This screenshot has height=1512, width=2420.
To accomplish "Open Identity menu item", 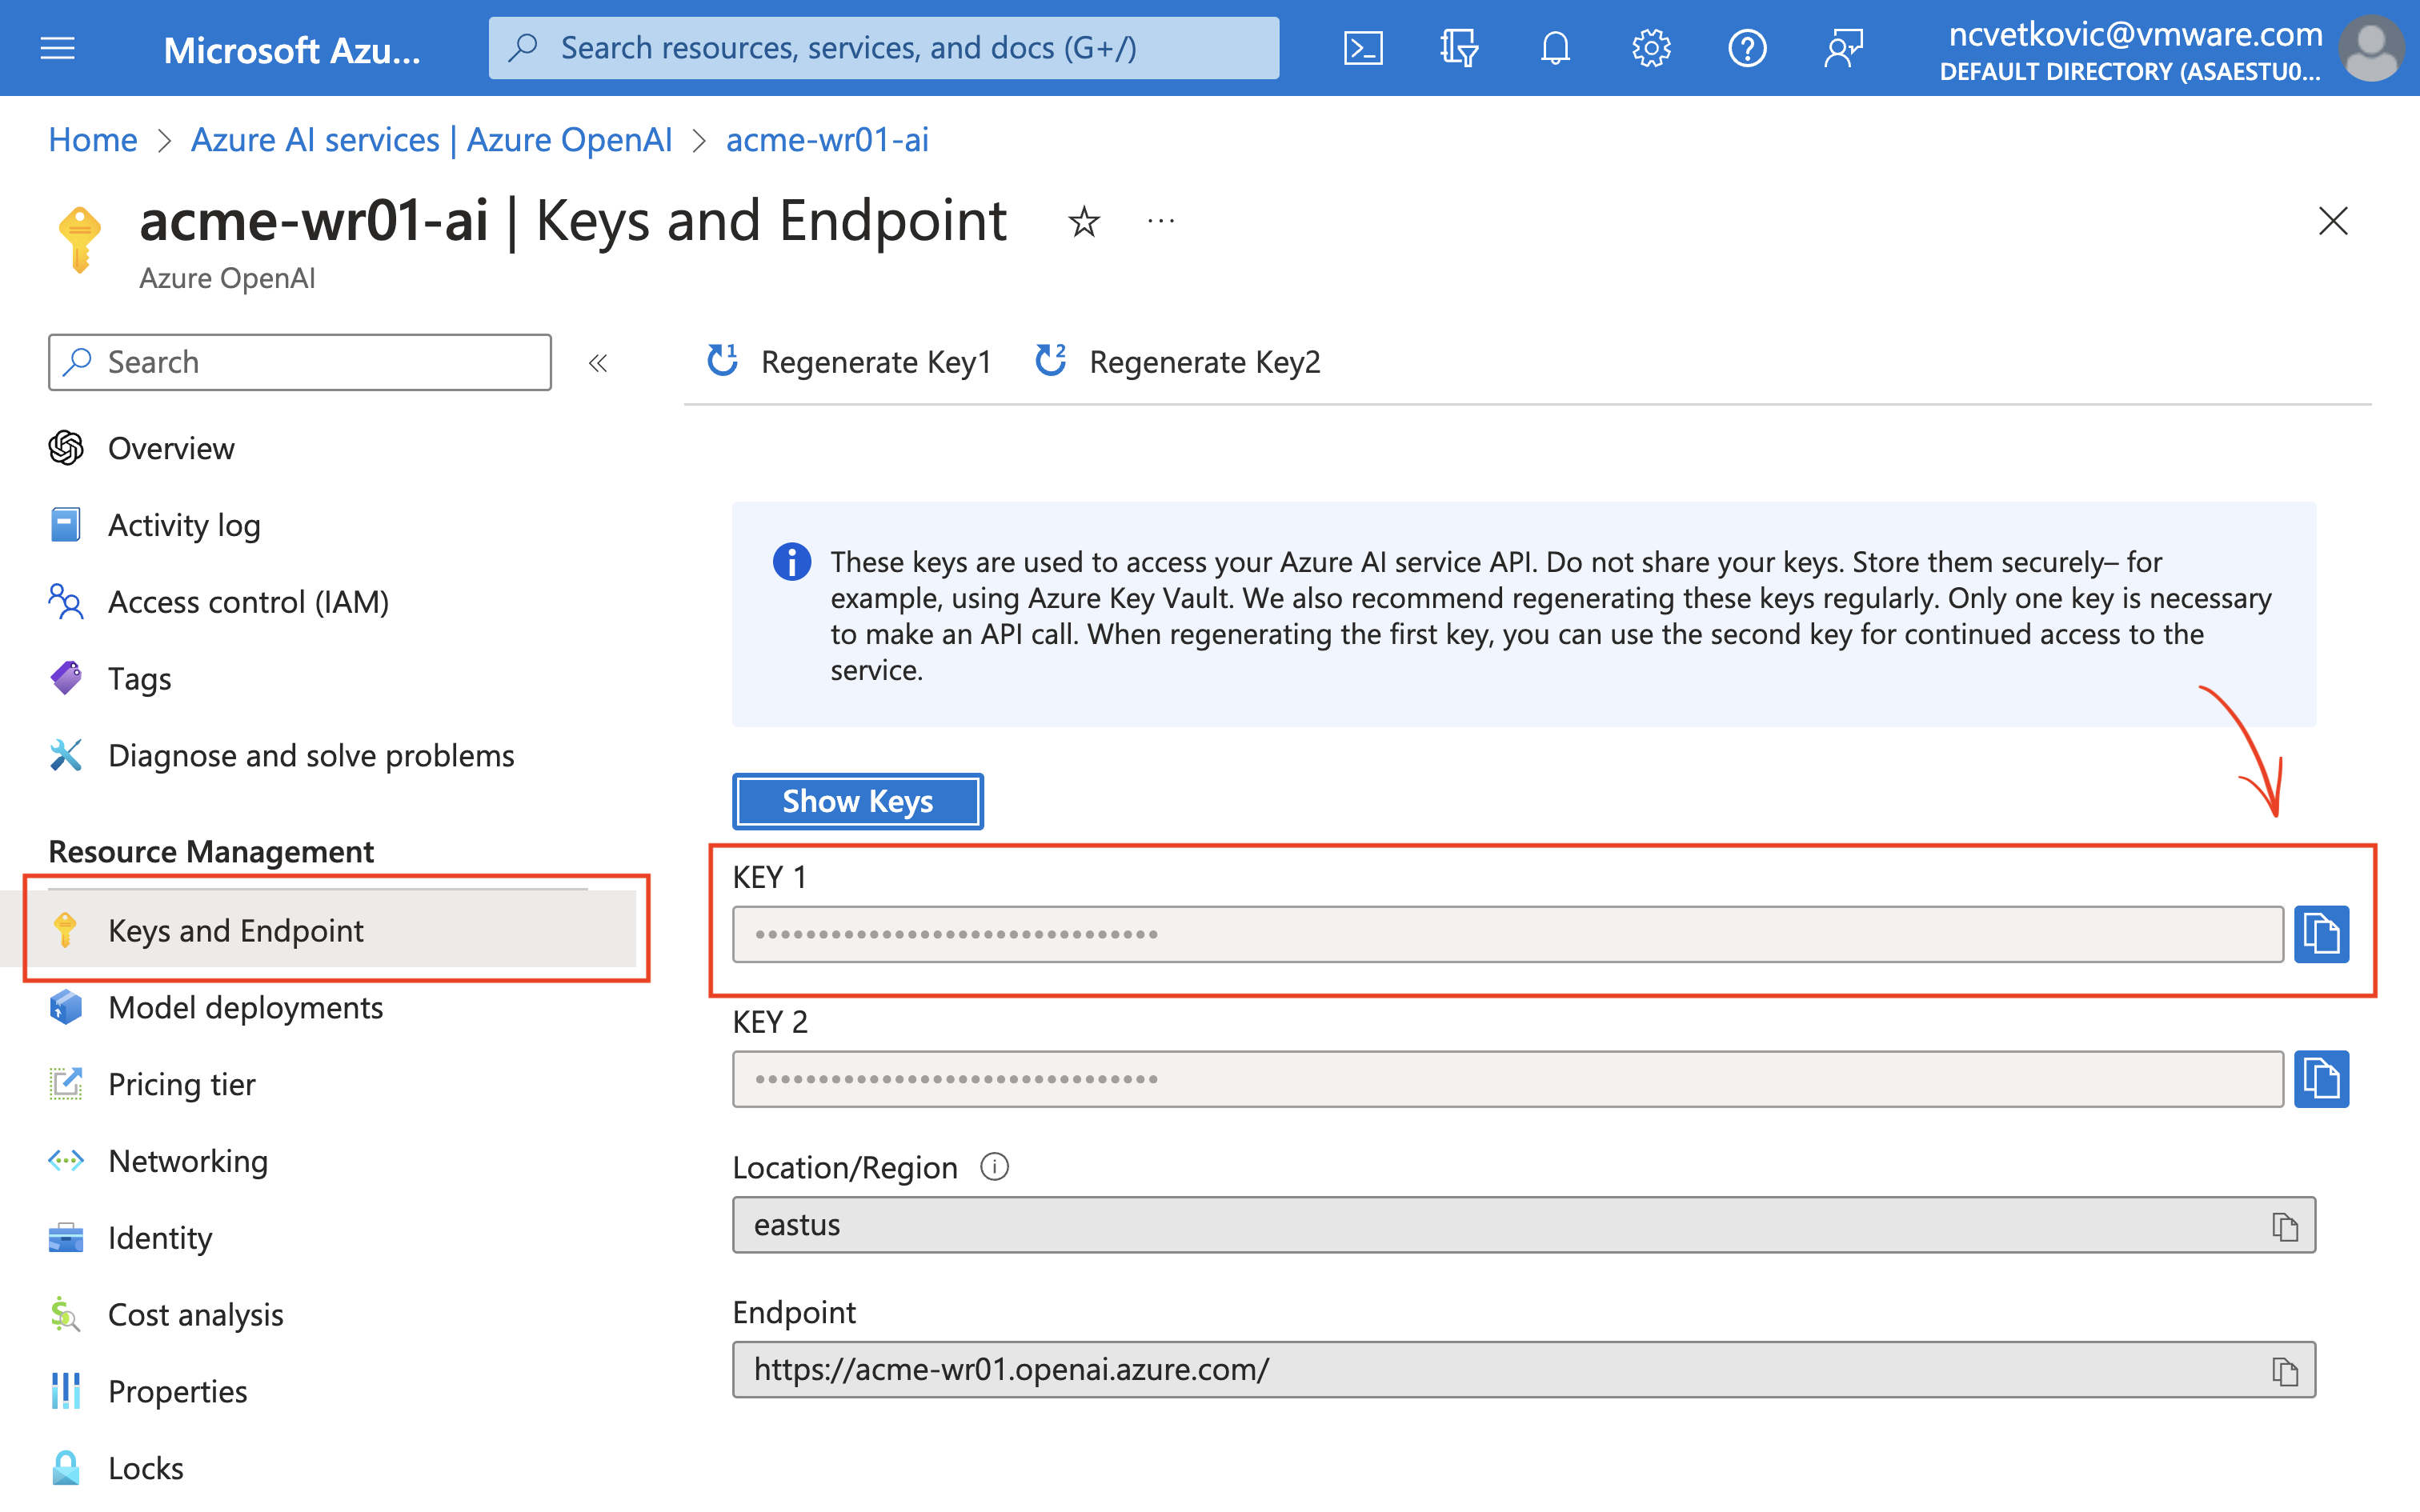I will [160, 1238].
